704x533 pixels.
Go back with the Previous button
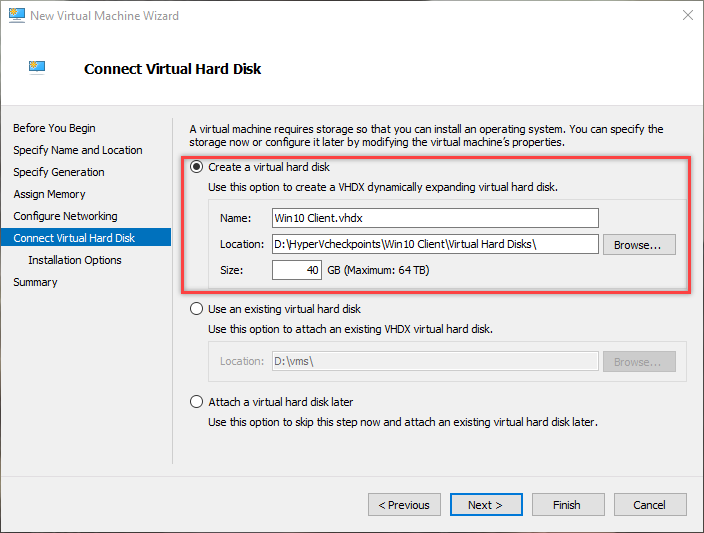(x=404, y=505)
